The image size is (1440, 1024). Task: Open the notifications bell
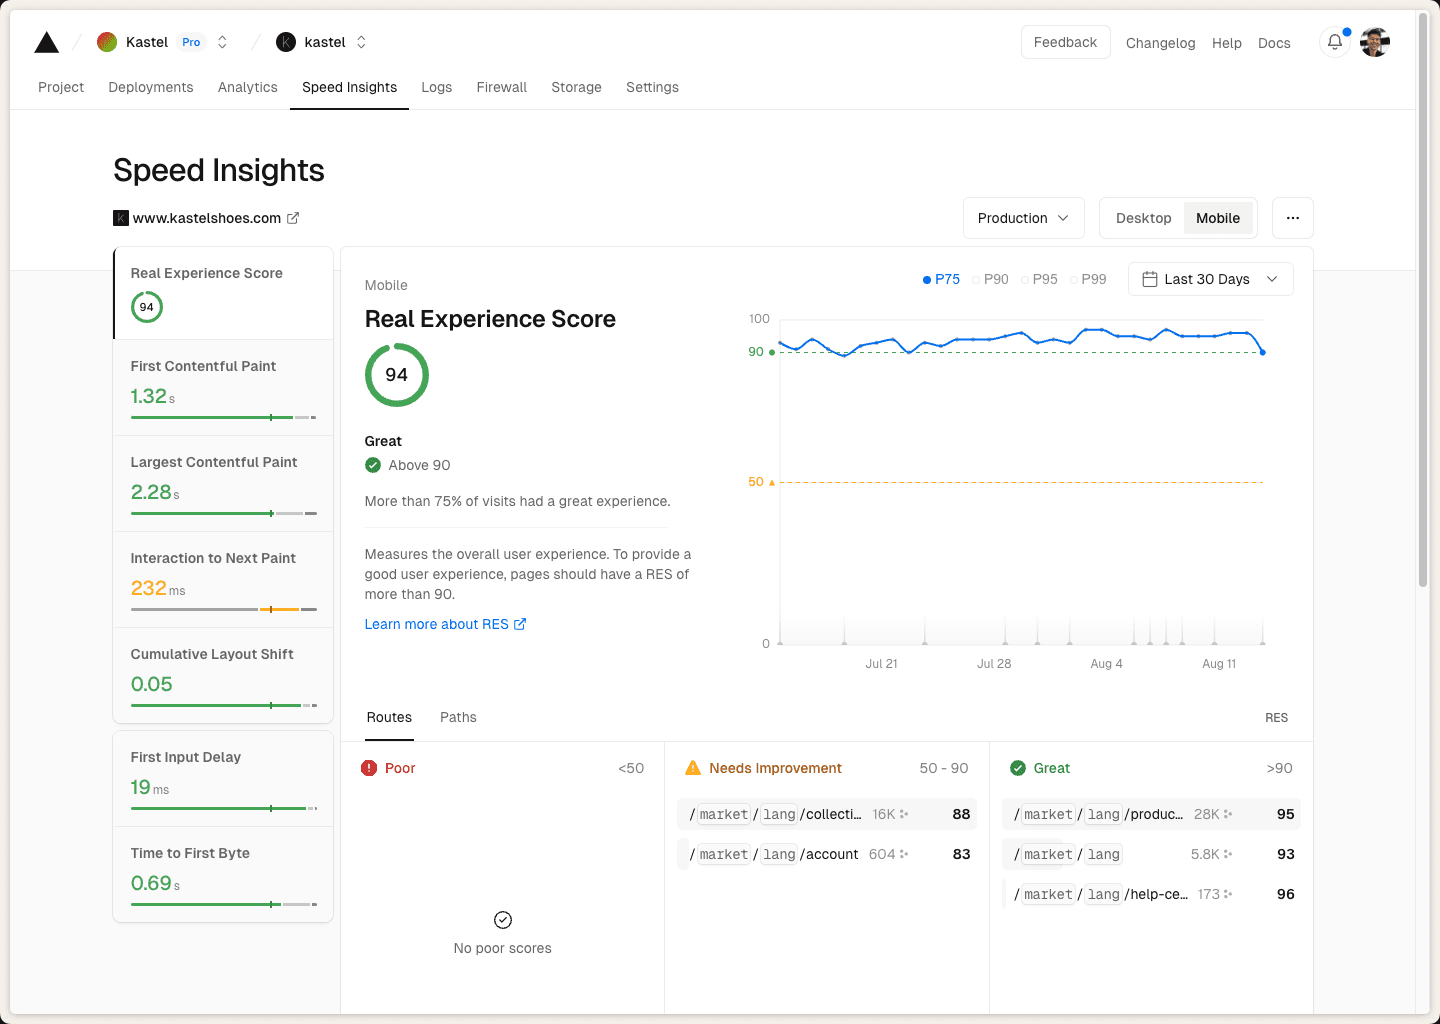(x=1334, y=42)
